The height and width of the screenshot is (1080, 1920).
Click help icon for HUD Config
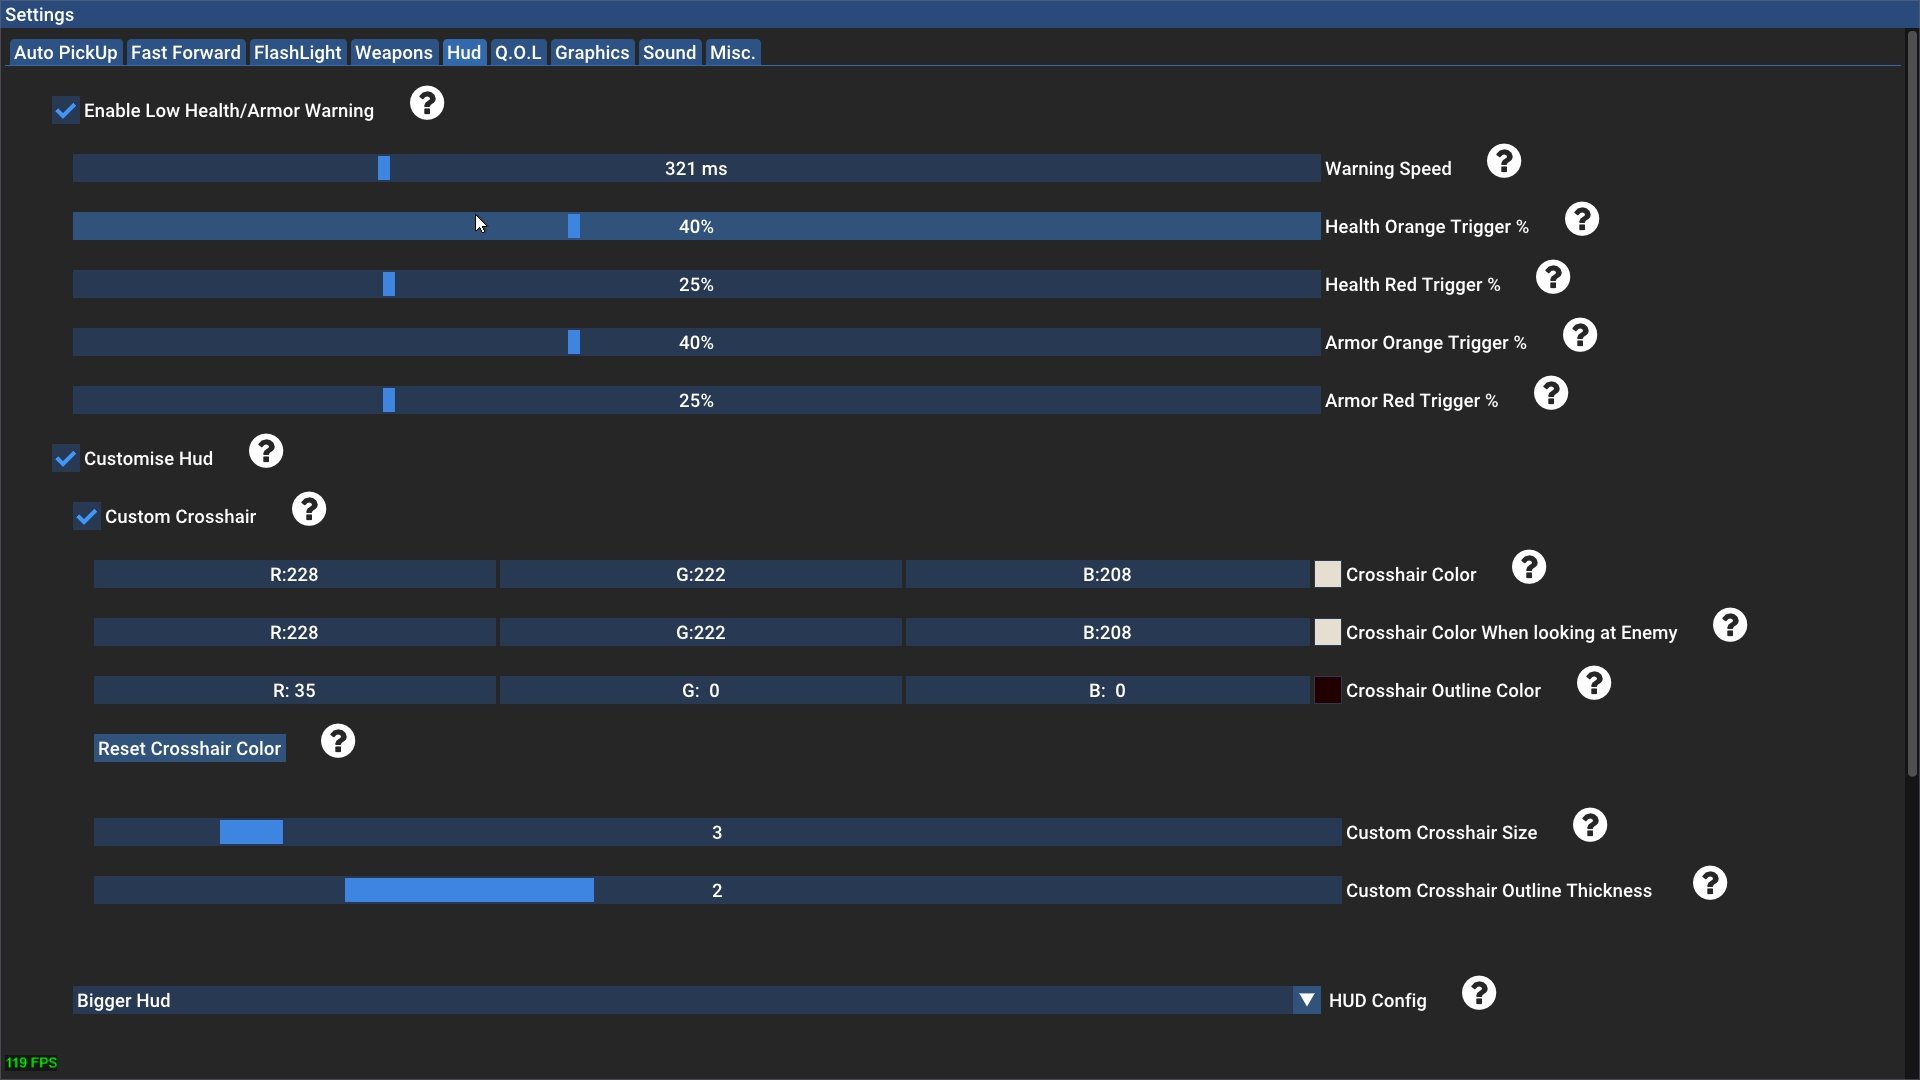[1478, 993]
